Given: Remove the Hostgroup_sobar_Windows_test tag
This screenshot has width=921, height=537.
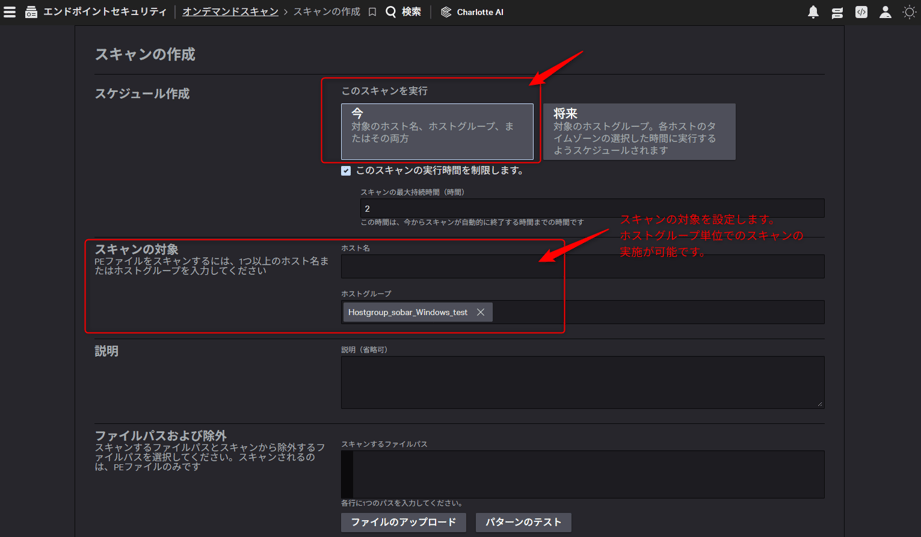Looking at the screenshot, I should tap(481, 312).
